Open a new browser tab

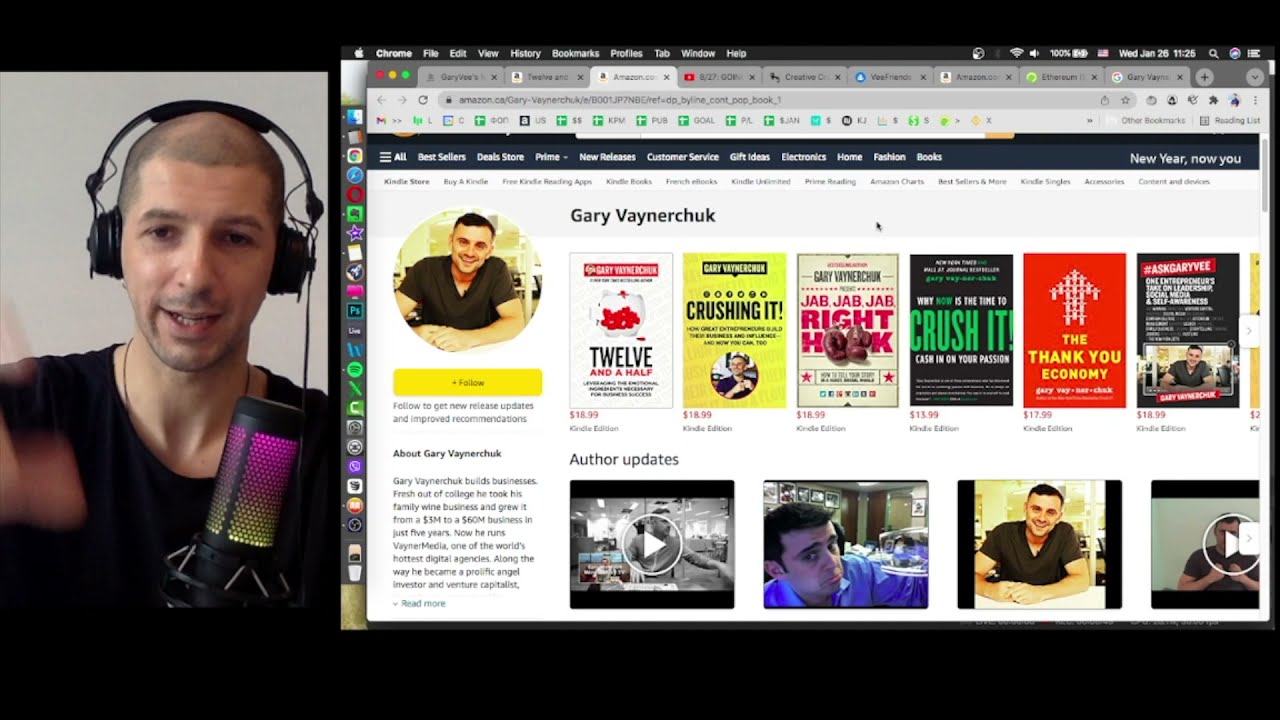click(1204, 77)
